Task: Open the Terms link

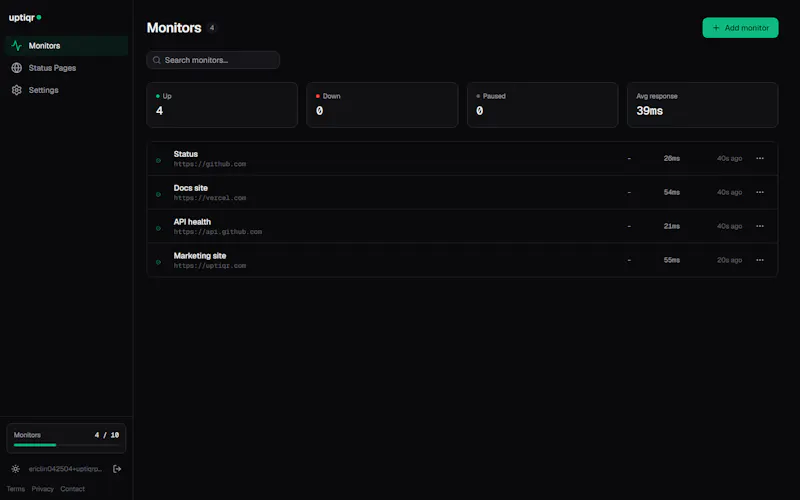Action: (16, 489)
